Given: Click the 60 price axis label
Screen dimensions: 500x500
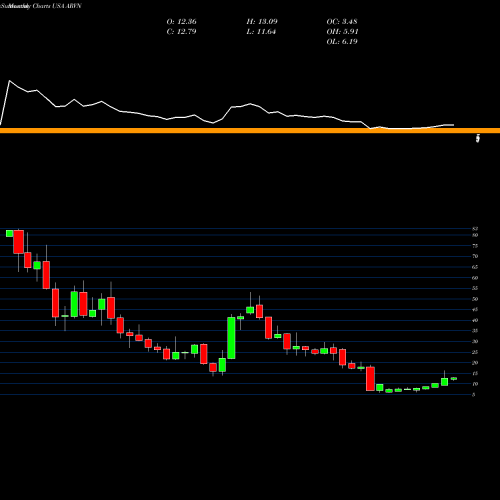Looking at the screenshot, I should click(475, 278).
